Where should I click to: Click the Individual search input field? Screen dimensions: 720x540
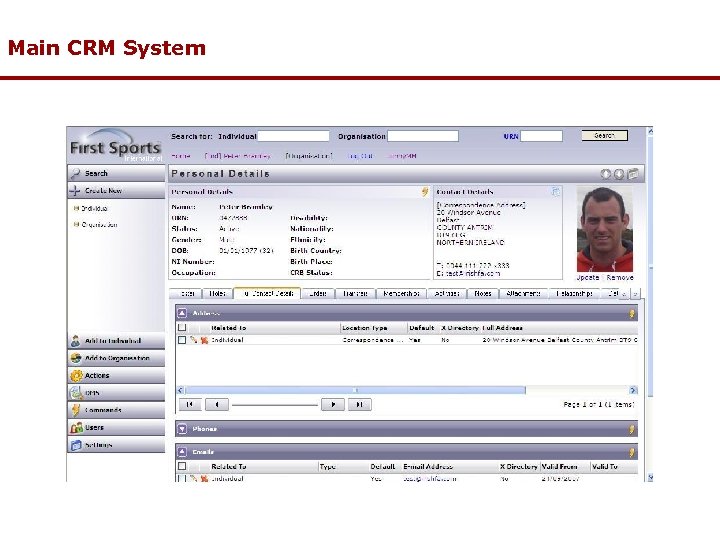[293, 136]
